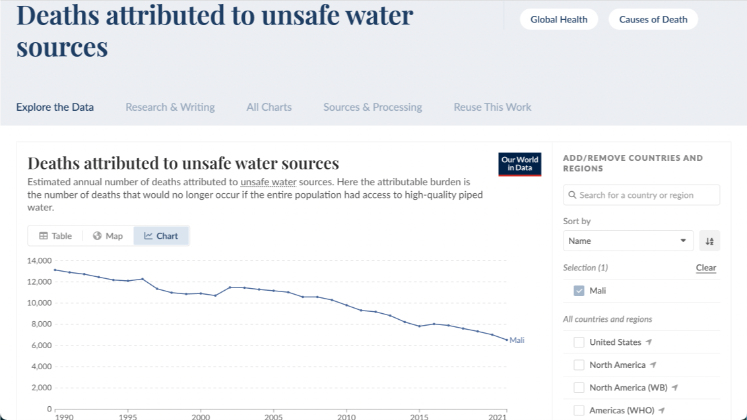Click the location arrow beside North America (WB)
The image size is (747, 420).
coord(675,387)
